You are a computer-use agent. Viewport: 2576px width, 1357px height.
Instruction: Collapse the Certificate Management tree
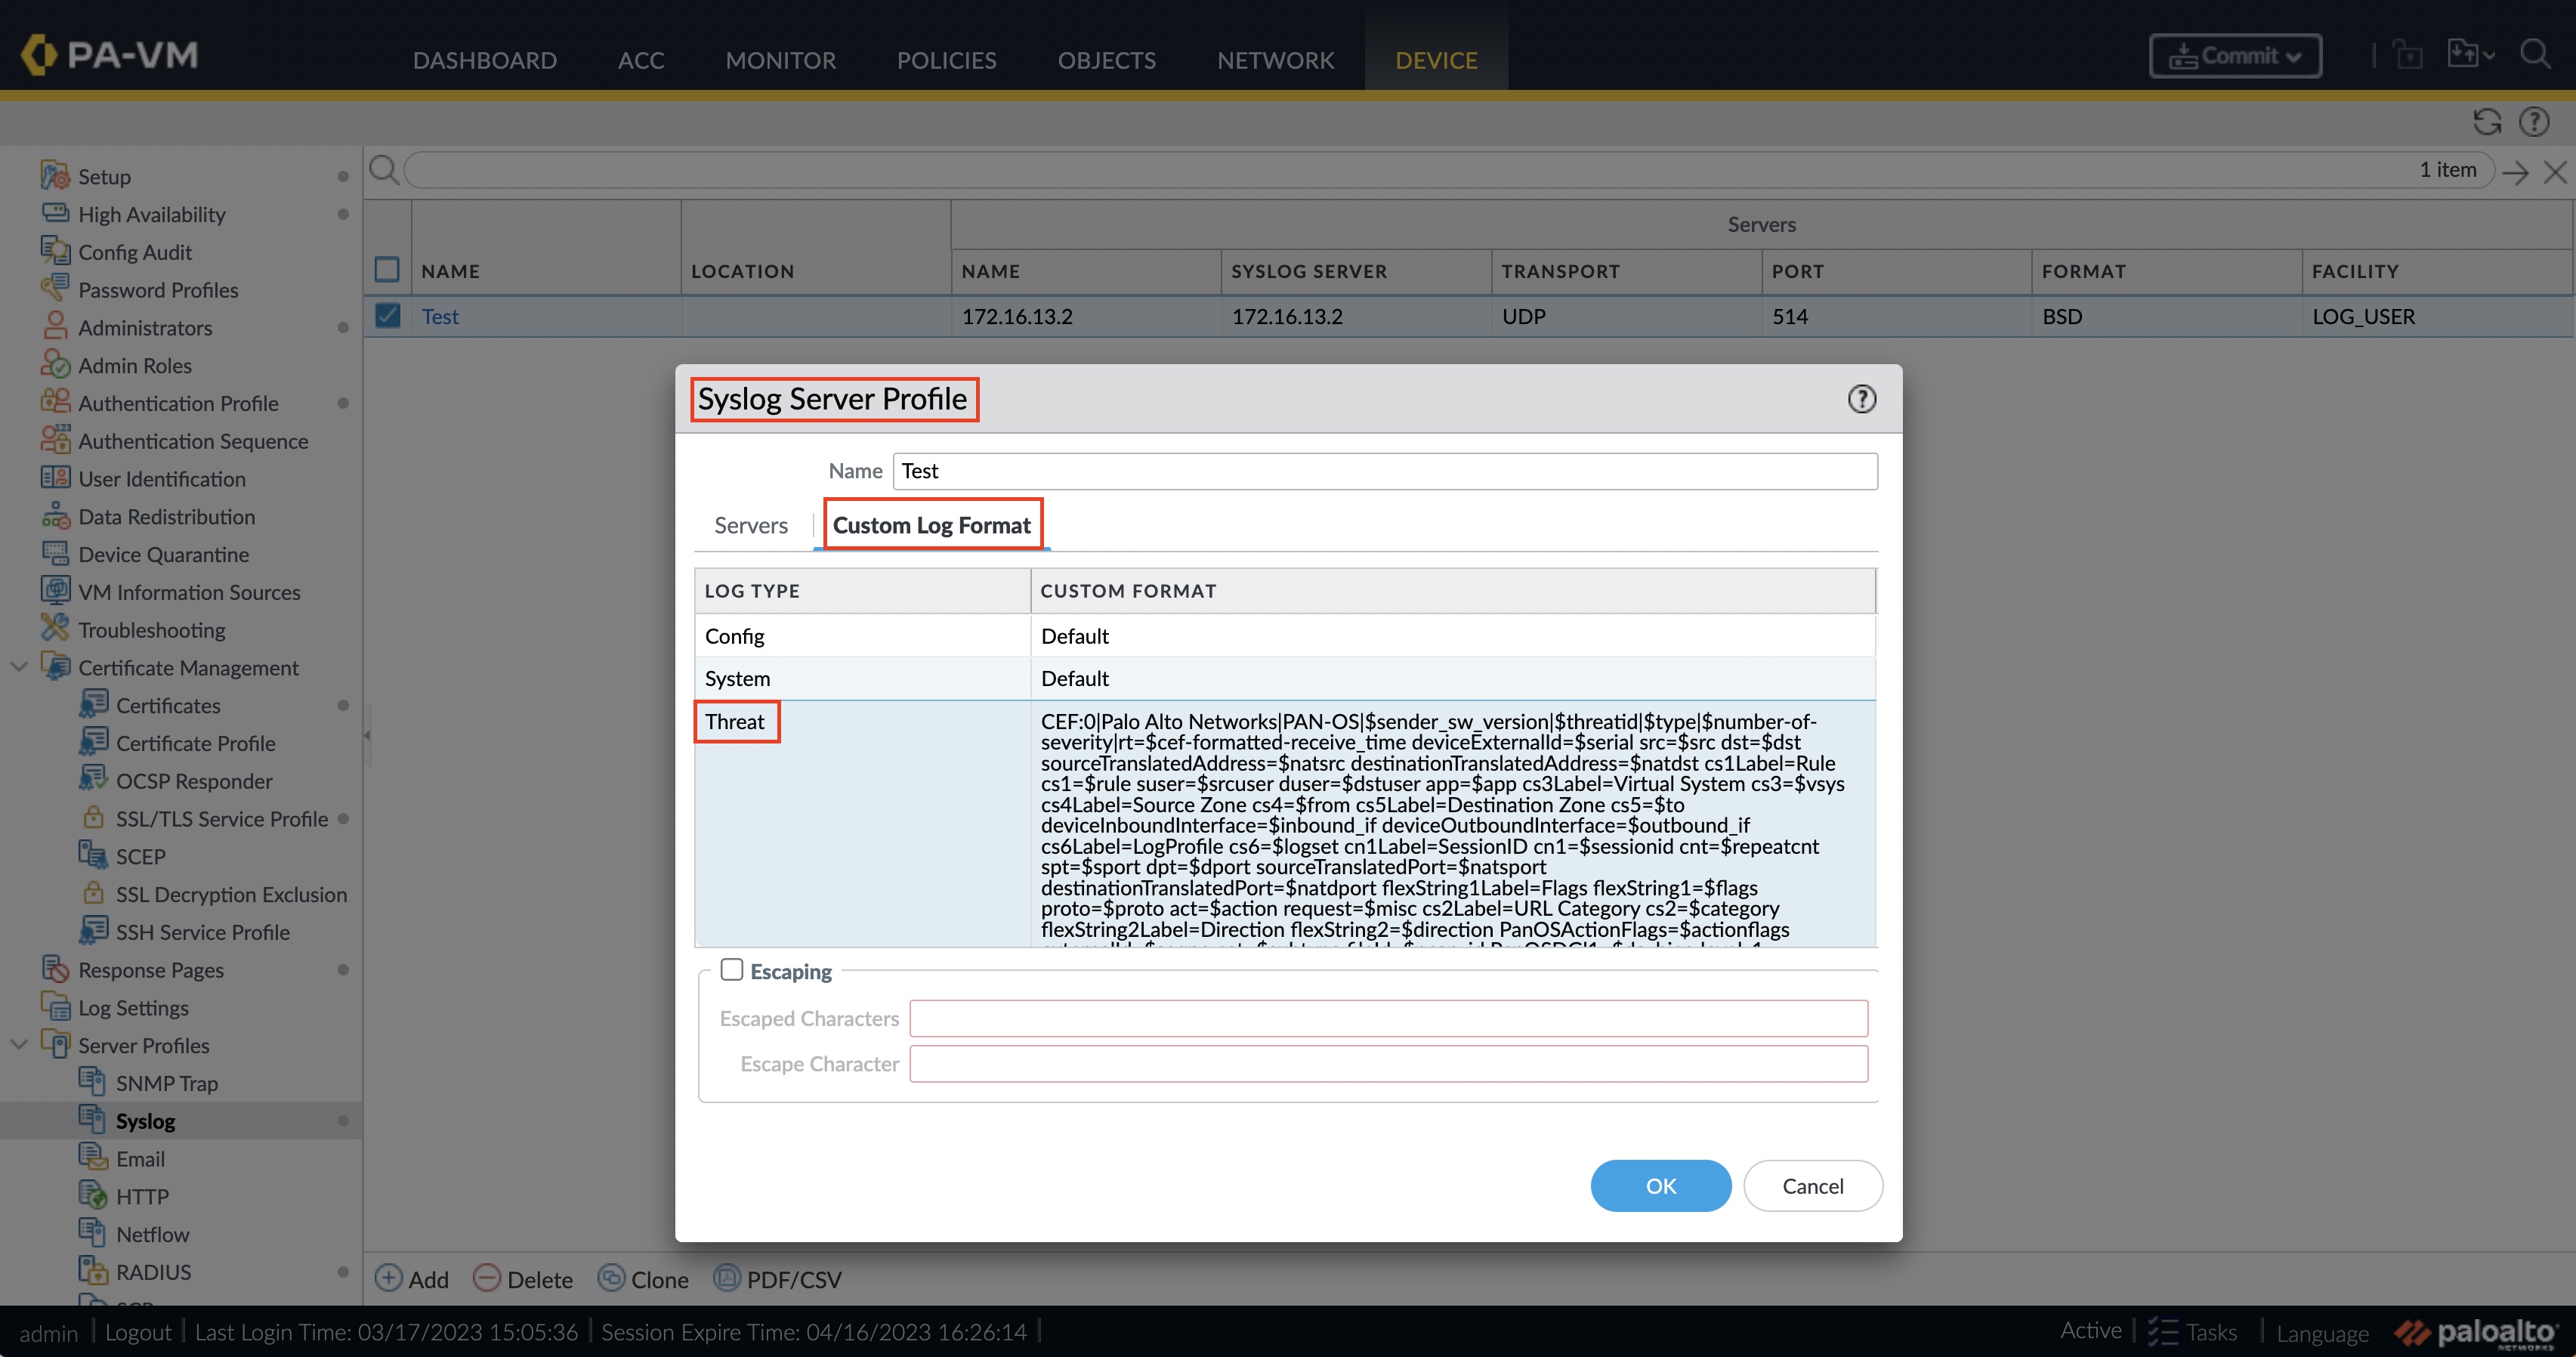point(18,667)
